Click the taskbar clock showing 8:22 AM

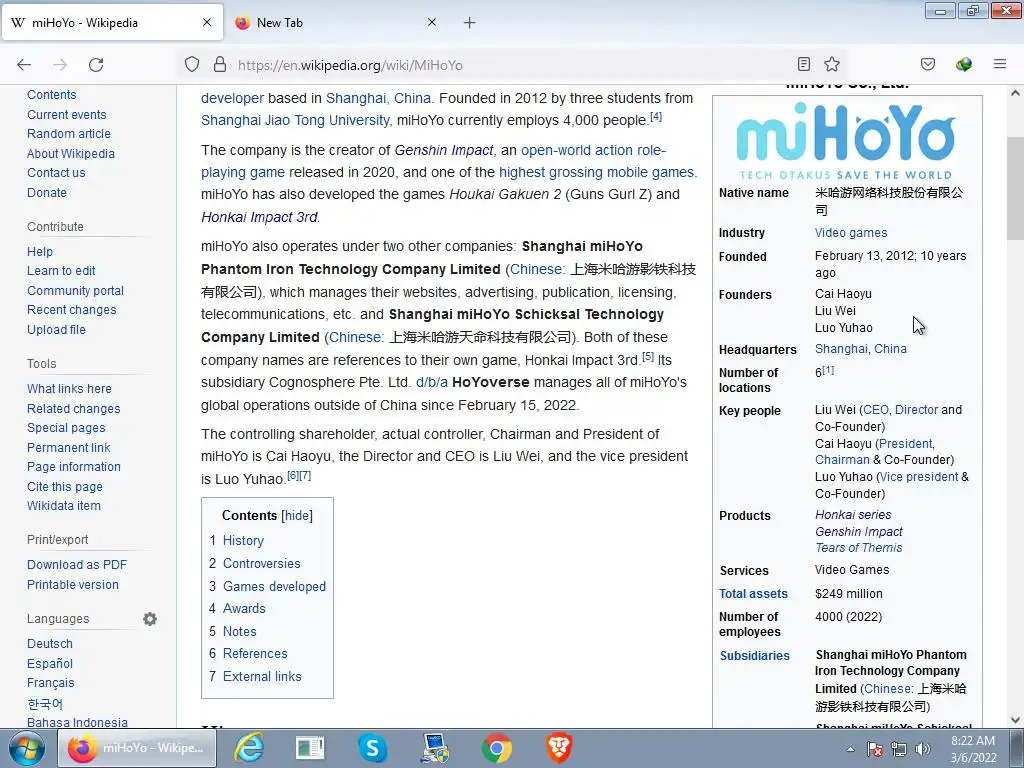pyautogui.click(x=973, y=749)
